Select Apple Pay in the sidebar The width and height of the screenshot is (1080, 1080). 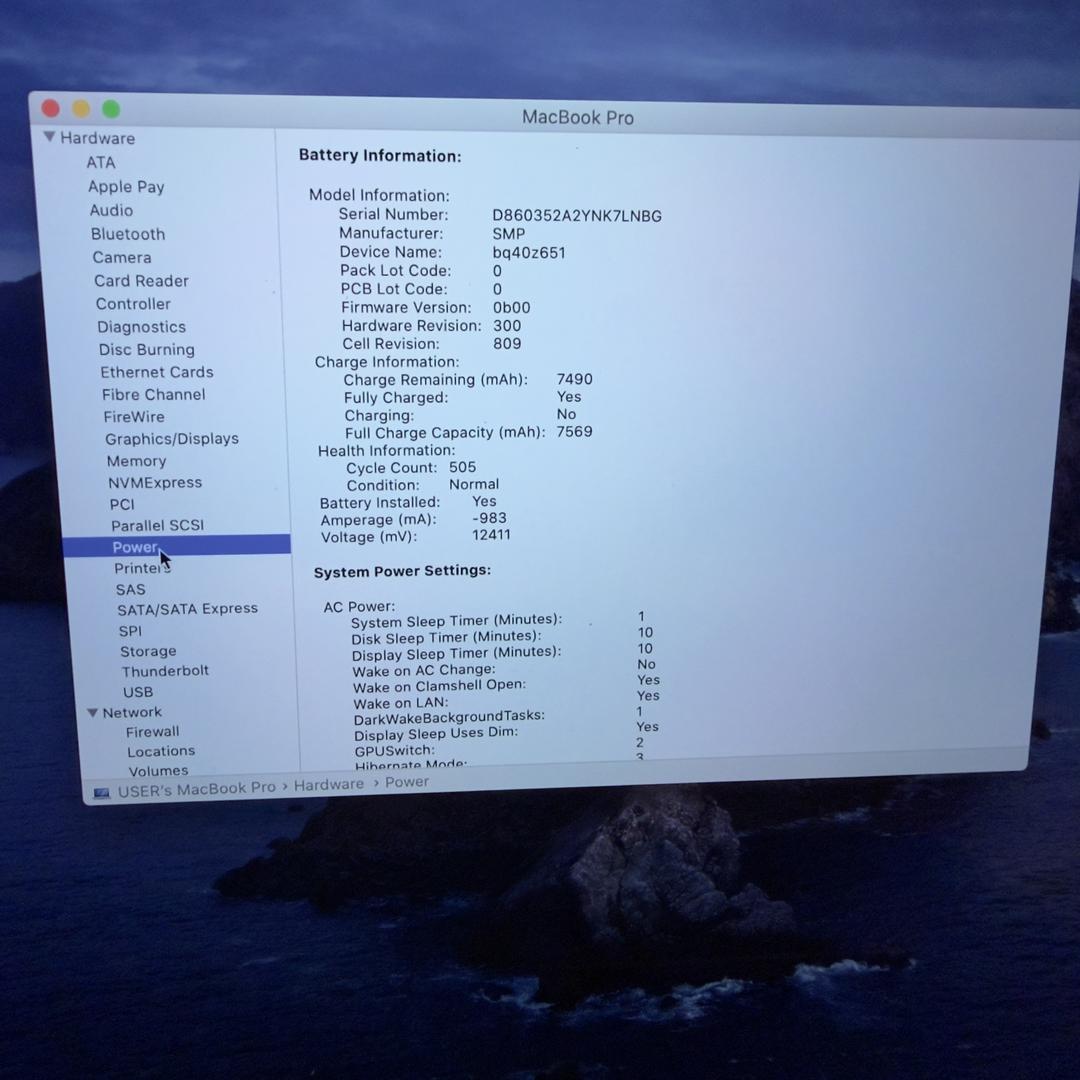point(126,187)
